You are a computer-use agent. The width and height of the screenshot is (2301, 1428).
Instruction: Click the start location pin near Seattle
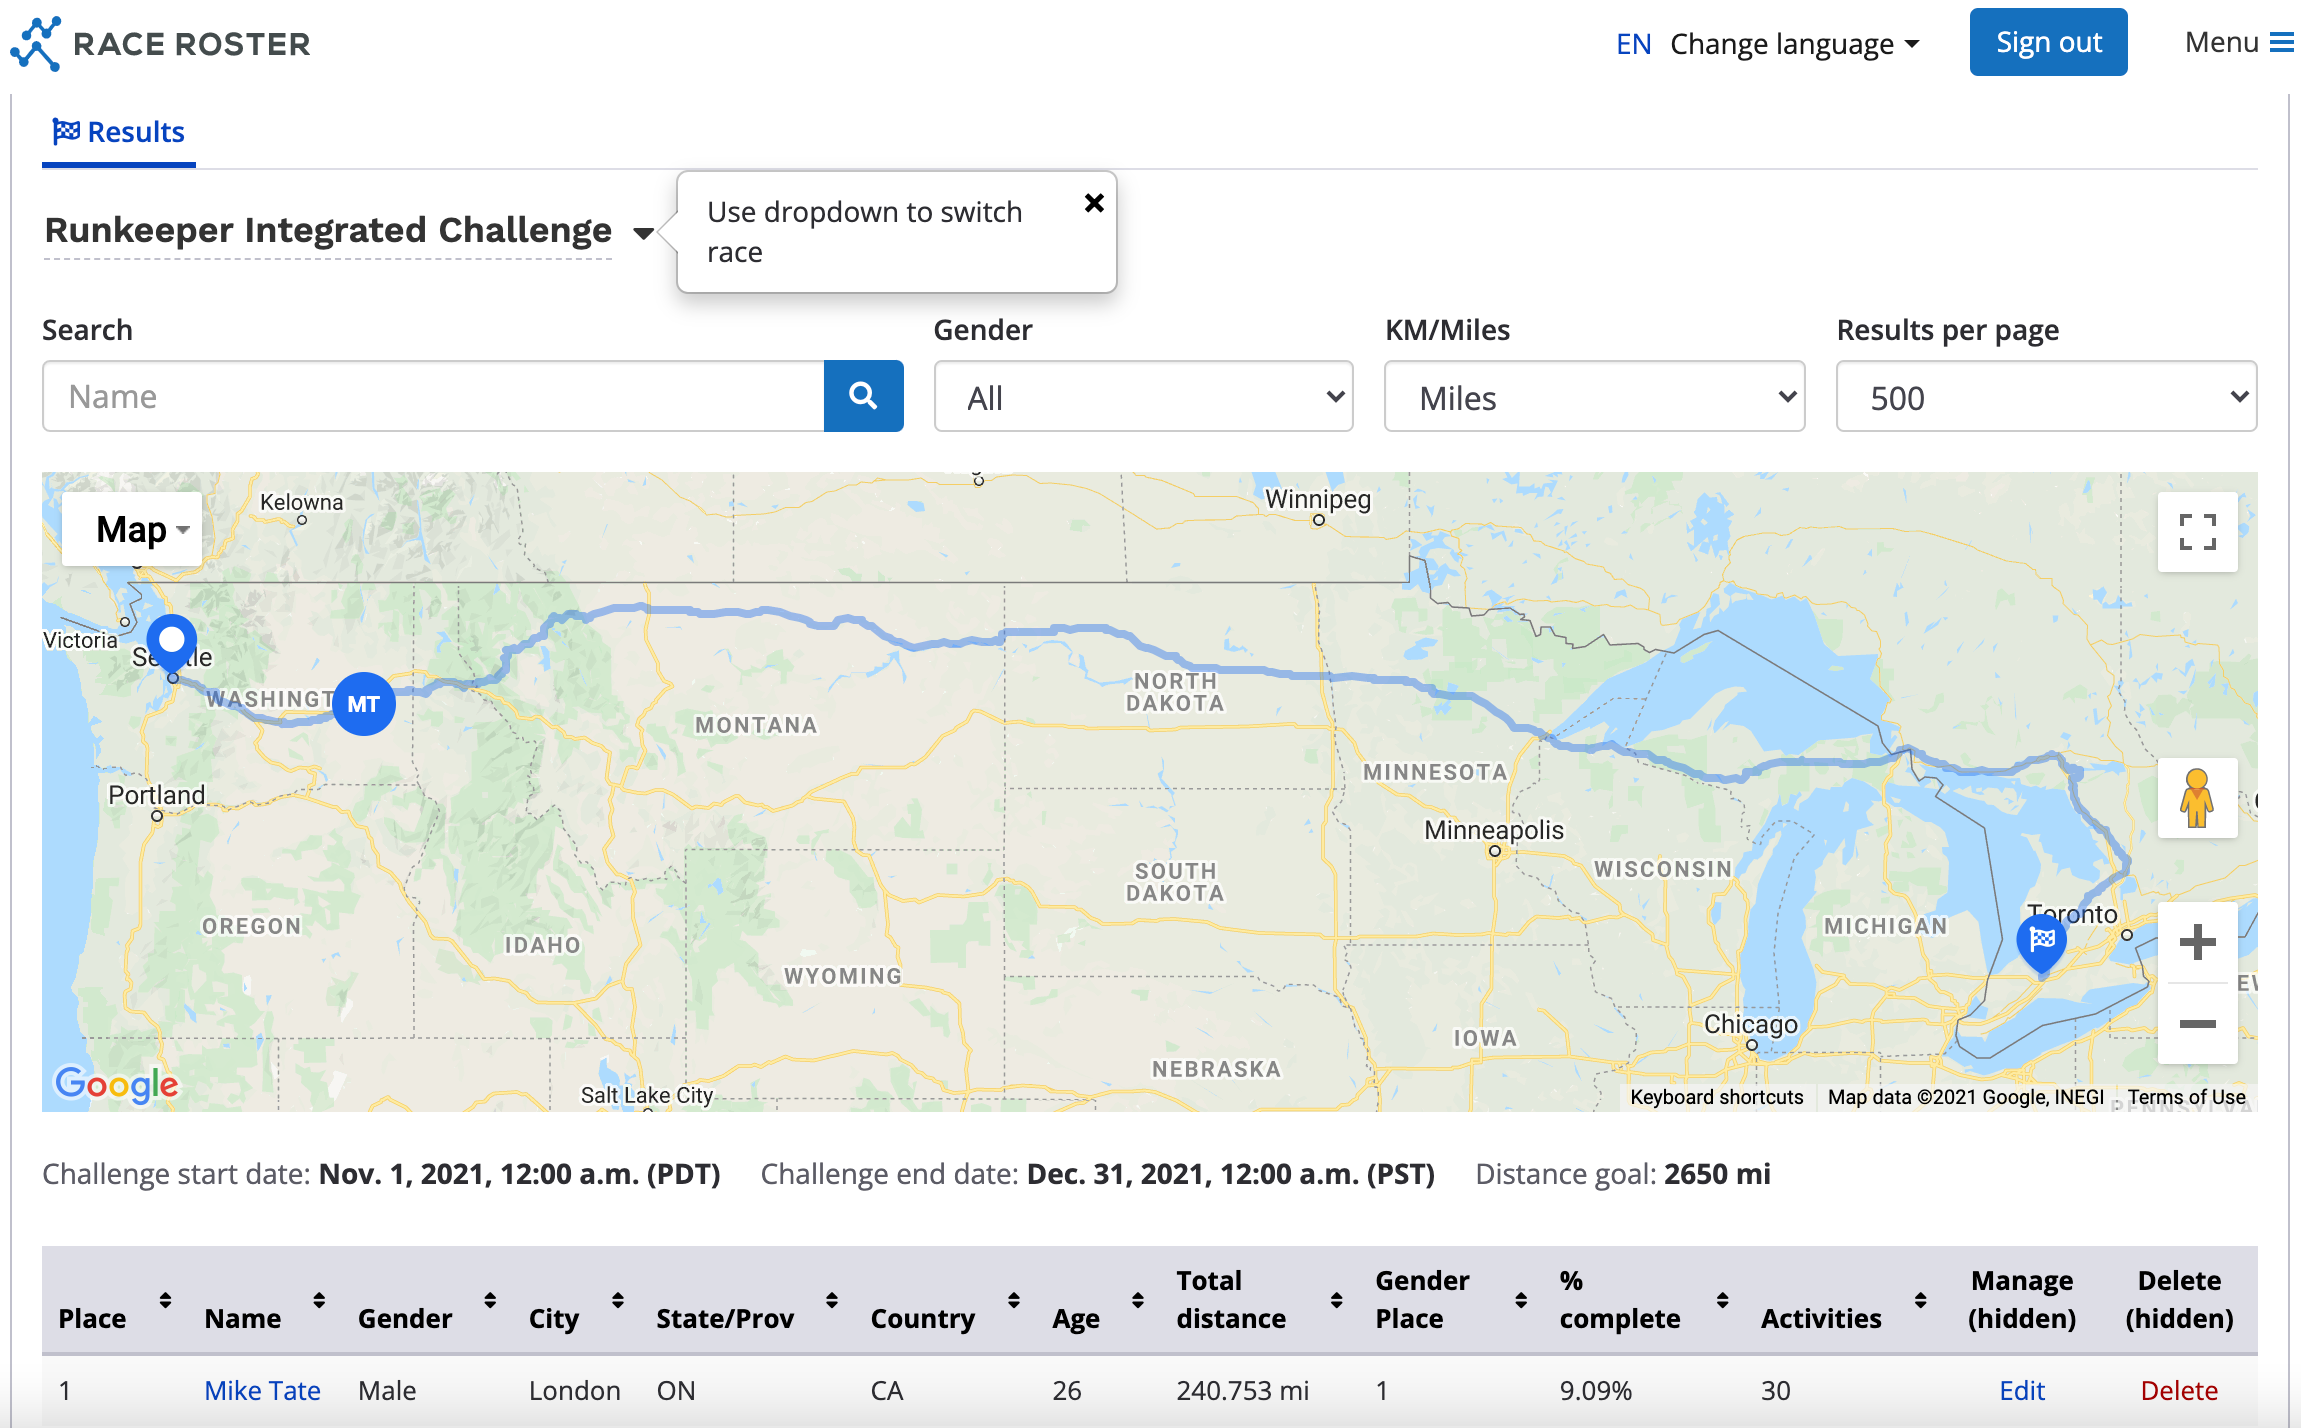click(x=172, y=641)
